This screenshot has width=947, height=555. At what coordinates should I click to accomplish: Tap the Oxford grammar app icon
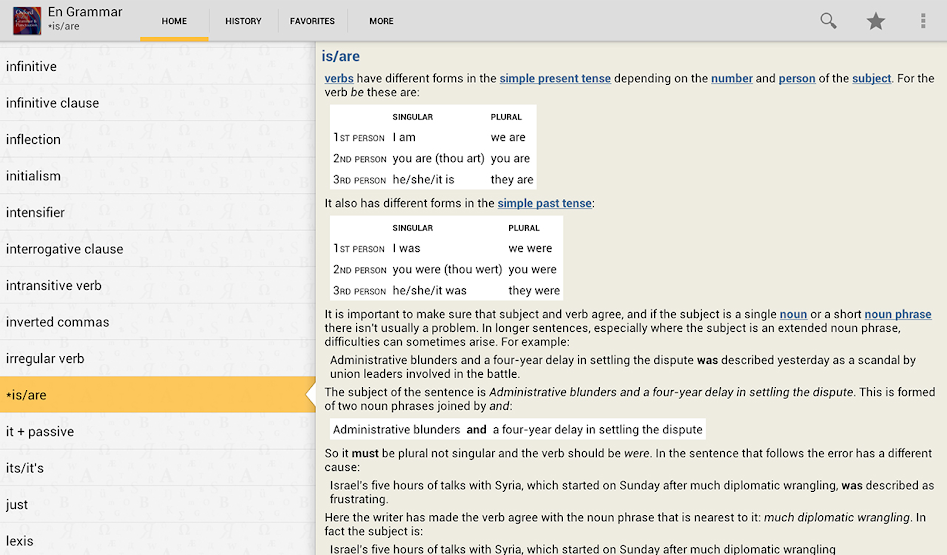27,20
